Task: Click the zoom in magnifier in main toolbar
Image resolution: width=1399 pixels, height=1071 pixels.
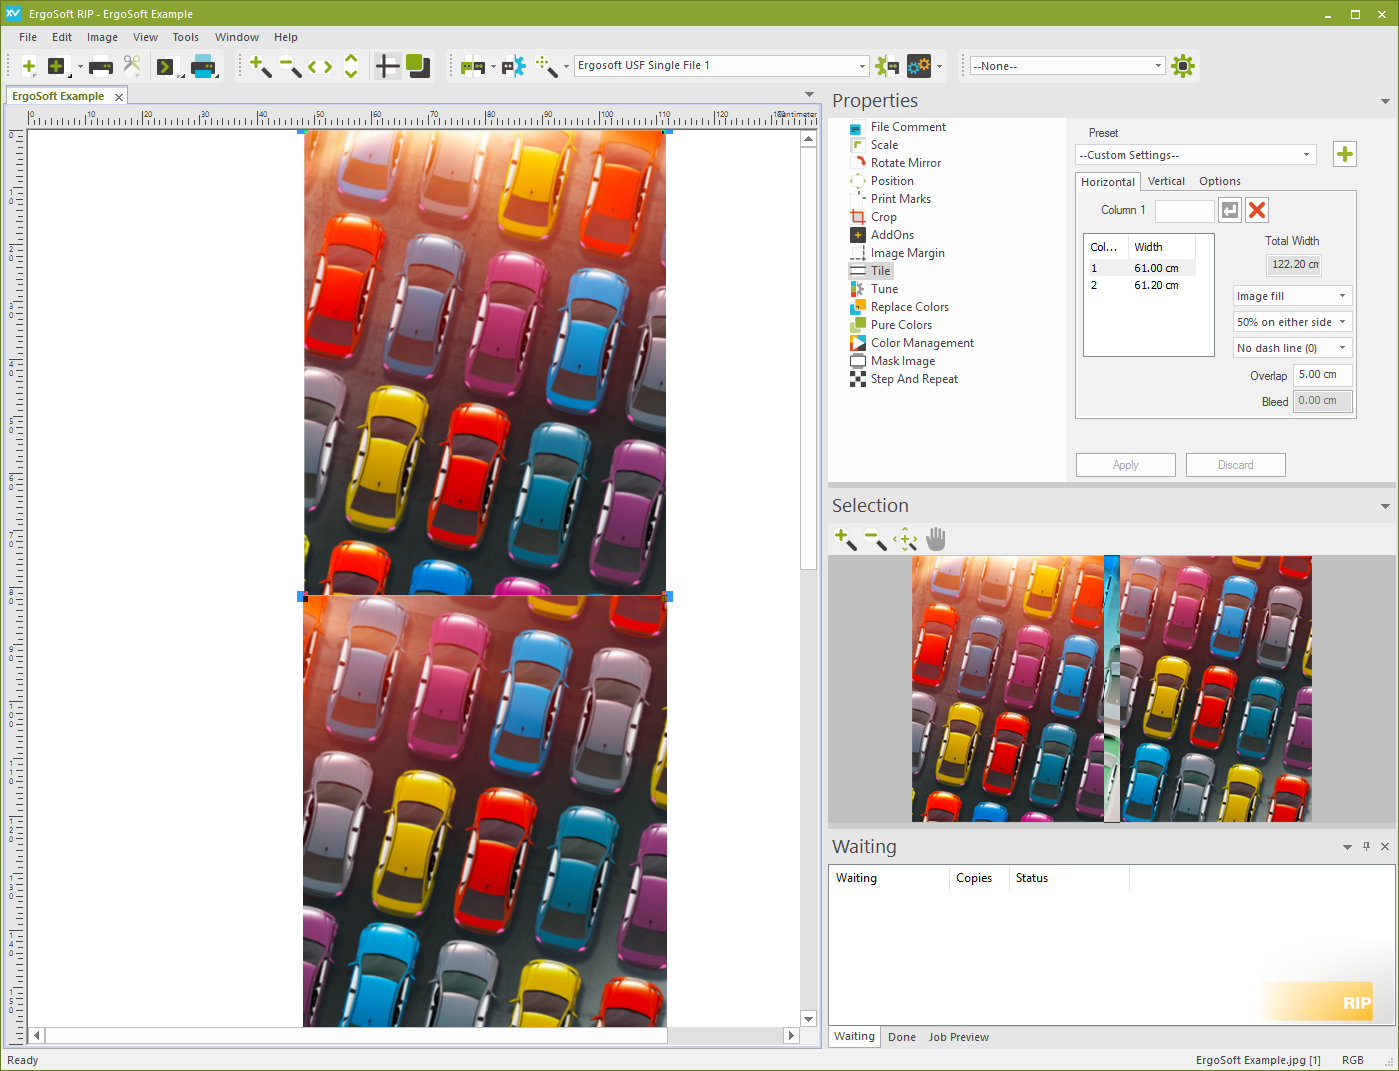Action: click(x=260, y=66)
